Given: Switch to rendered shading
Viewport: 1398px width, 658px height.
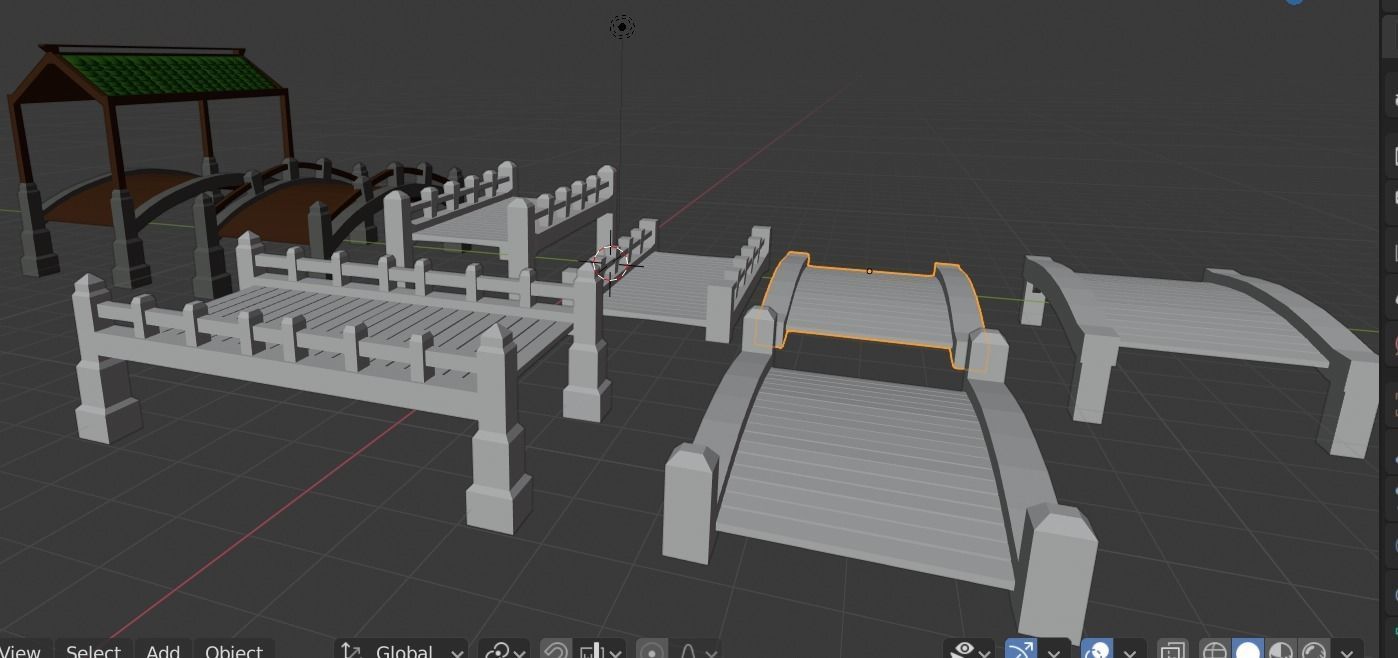Looking at the screenshot, I should coord(1314,650).
